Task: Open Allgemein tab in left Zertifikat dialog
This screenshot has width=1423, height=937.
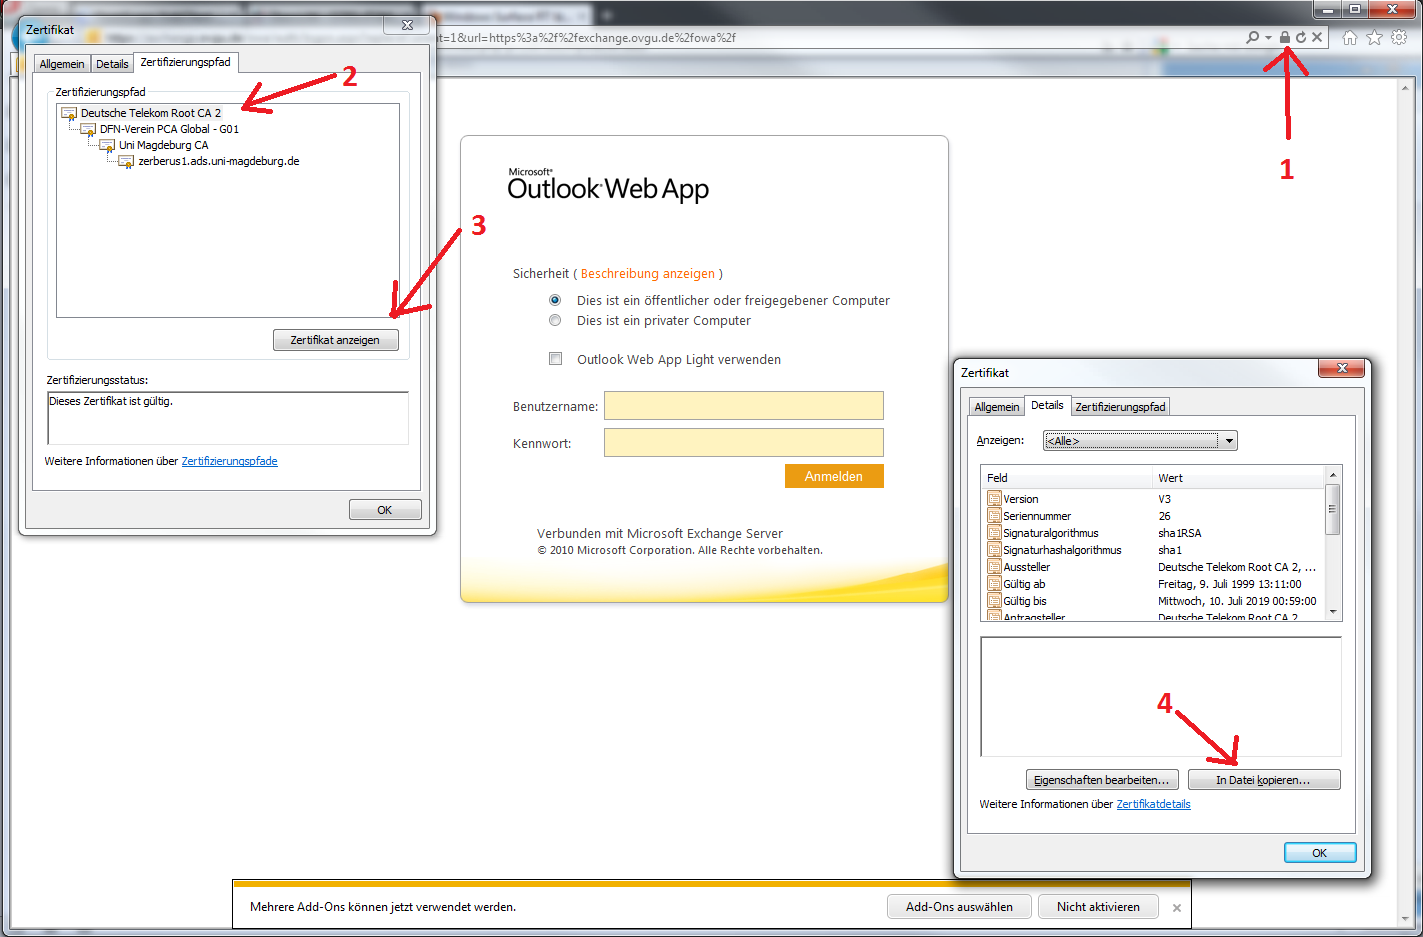Action: tap(62, 64)
